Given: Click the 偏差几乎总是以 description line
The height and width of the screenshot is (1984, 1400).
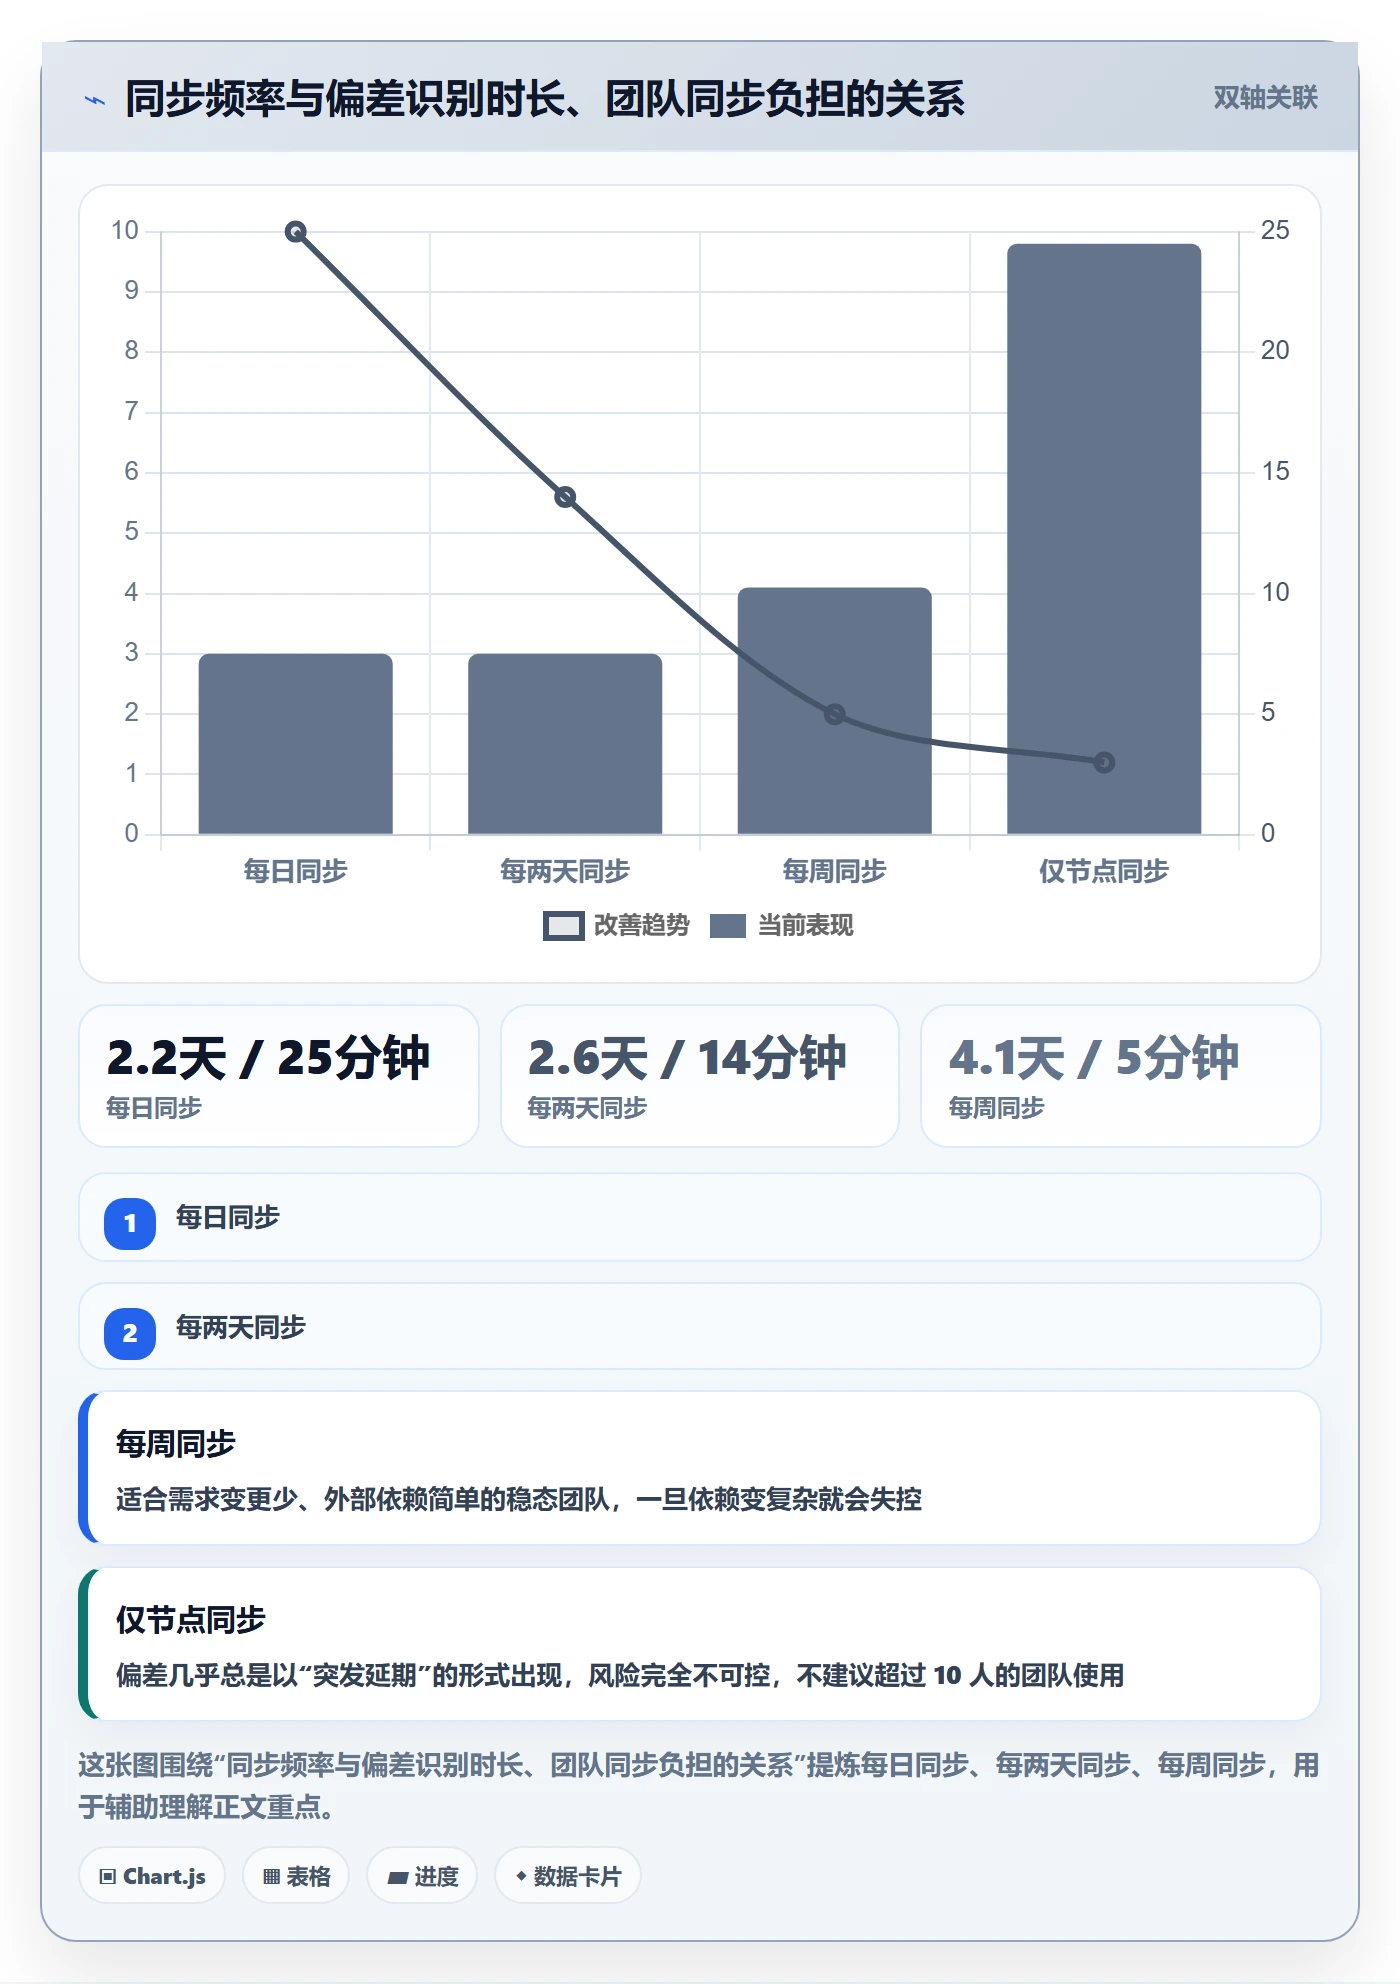Looking at the screenshot, I should coord(620,1675).
